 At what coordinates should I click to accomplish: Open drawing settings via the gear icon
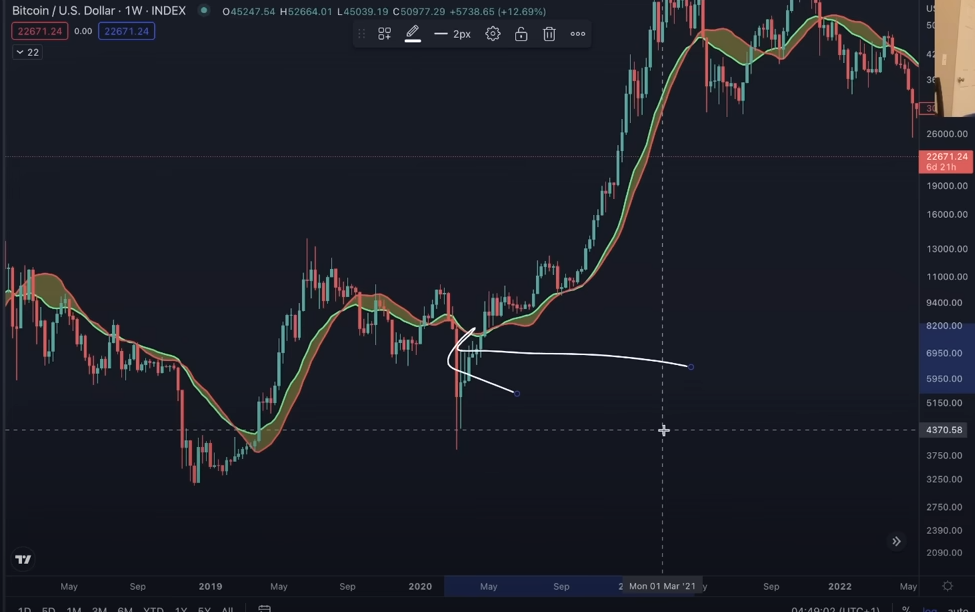coord(492,34)
